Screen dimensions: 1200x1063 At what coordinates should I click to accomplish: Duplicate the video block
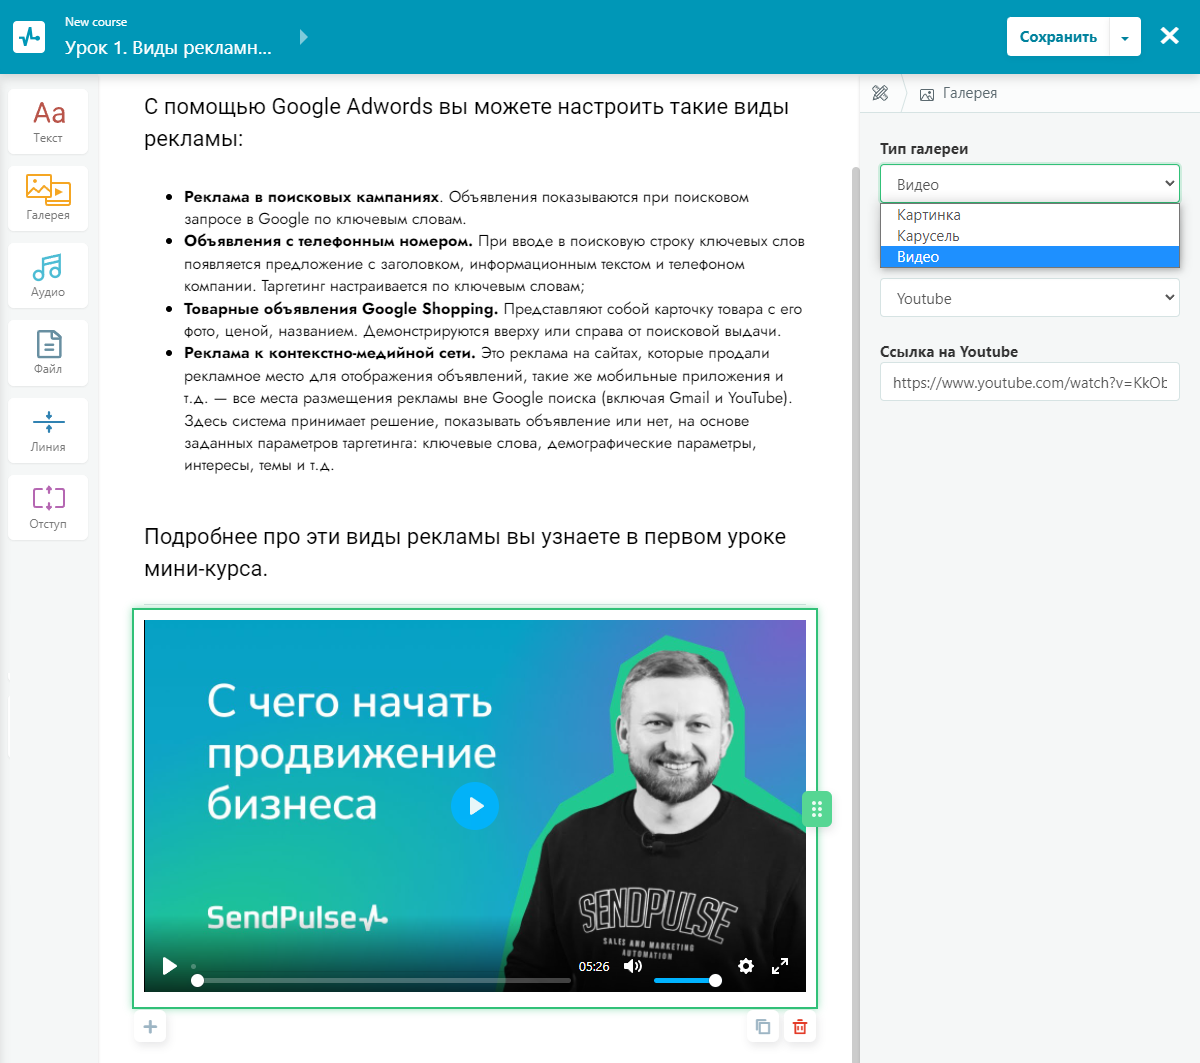point(763,1026)
